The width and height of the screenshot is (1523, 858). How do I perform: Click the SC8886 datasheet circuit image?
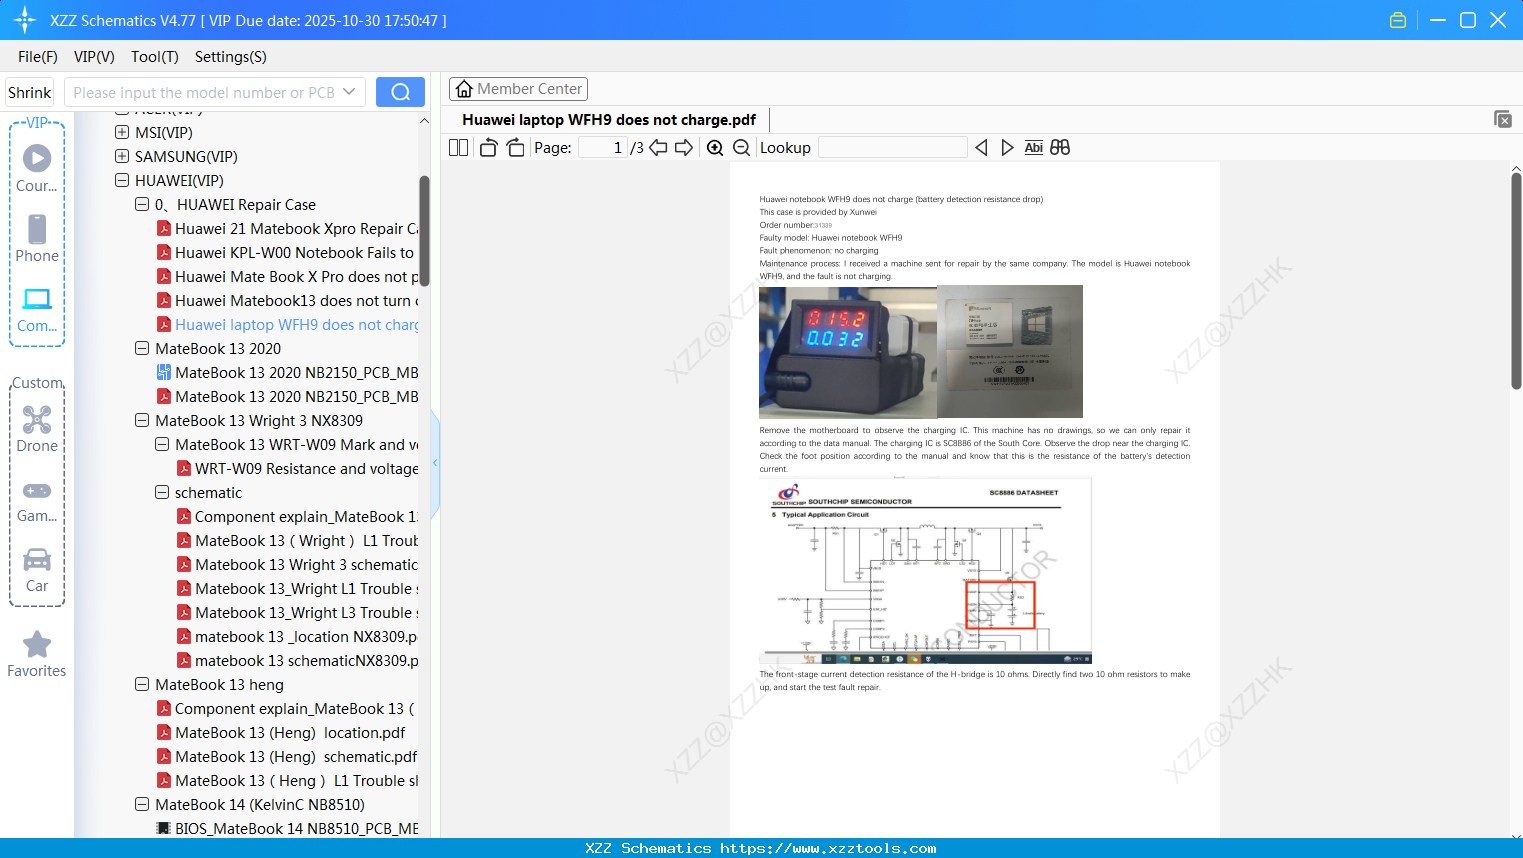[x=925, y=571]
